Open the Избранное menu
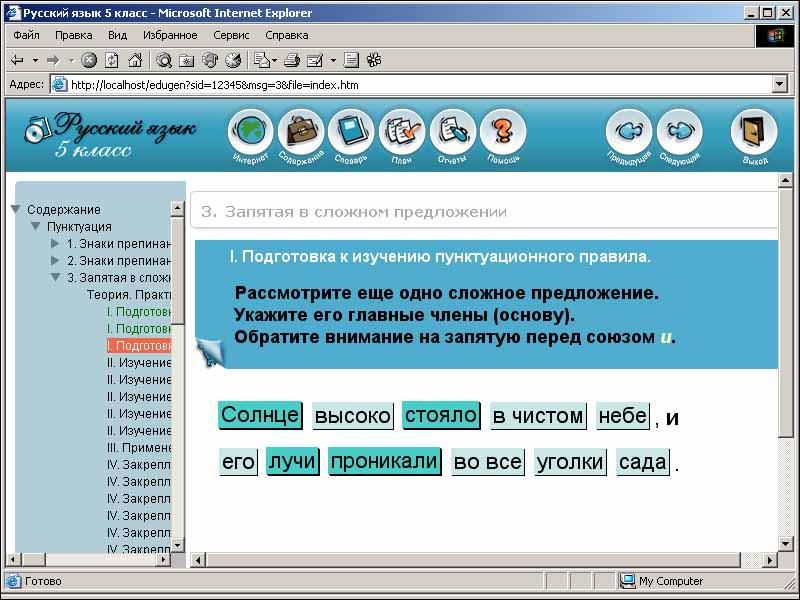 (x=170, y=35)
